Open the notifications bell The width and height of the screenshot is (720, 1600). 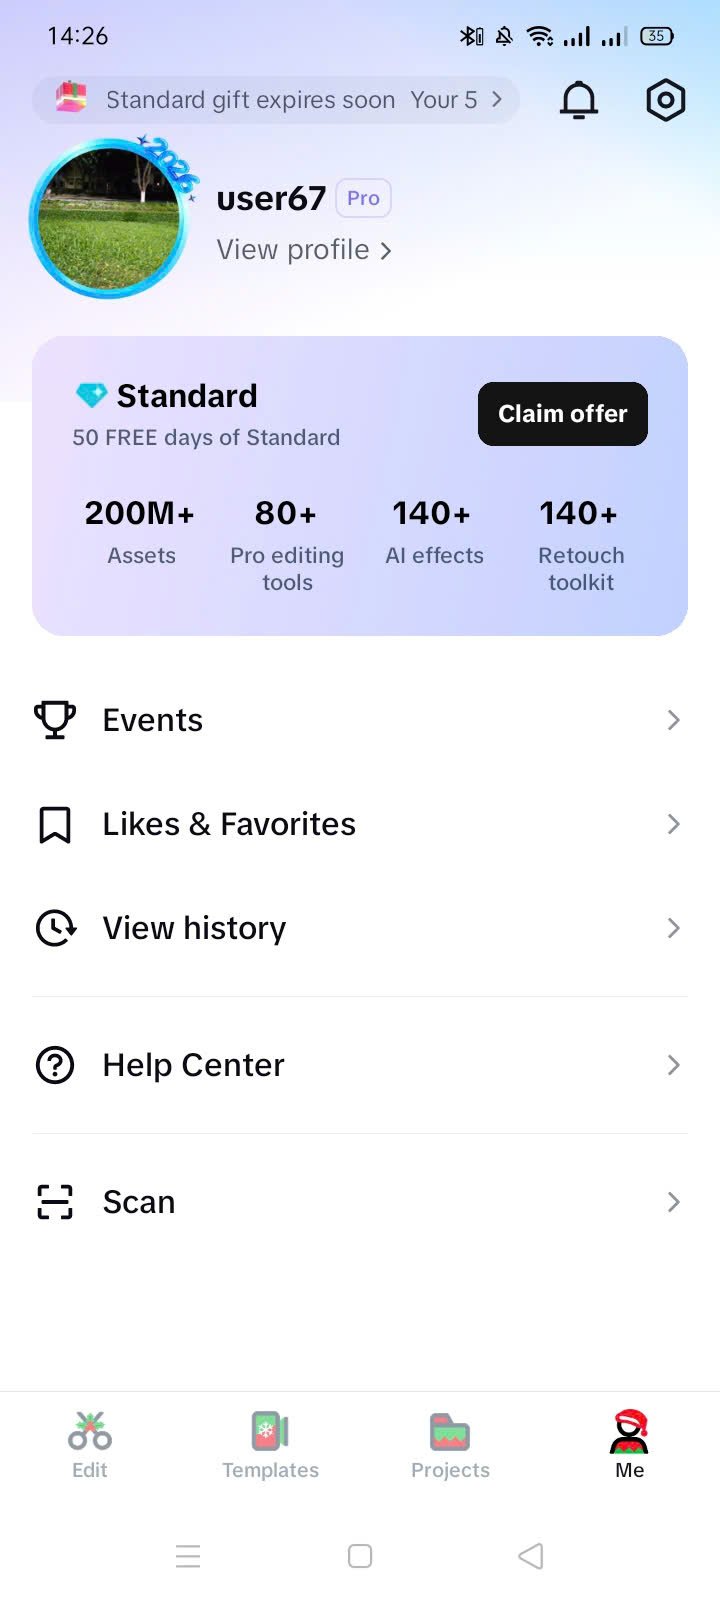(578, 100)
